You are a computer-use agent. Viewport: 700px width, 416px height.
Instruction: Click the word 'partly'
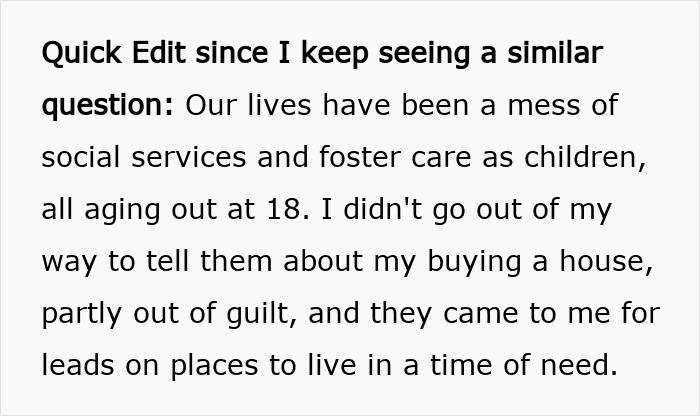coord(81,314)
